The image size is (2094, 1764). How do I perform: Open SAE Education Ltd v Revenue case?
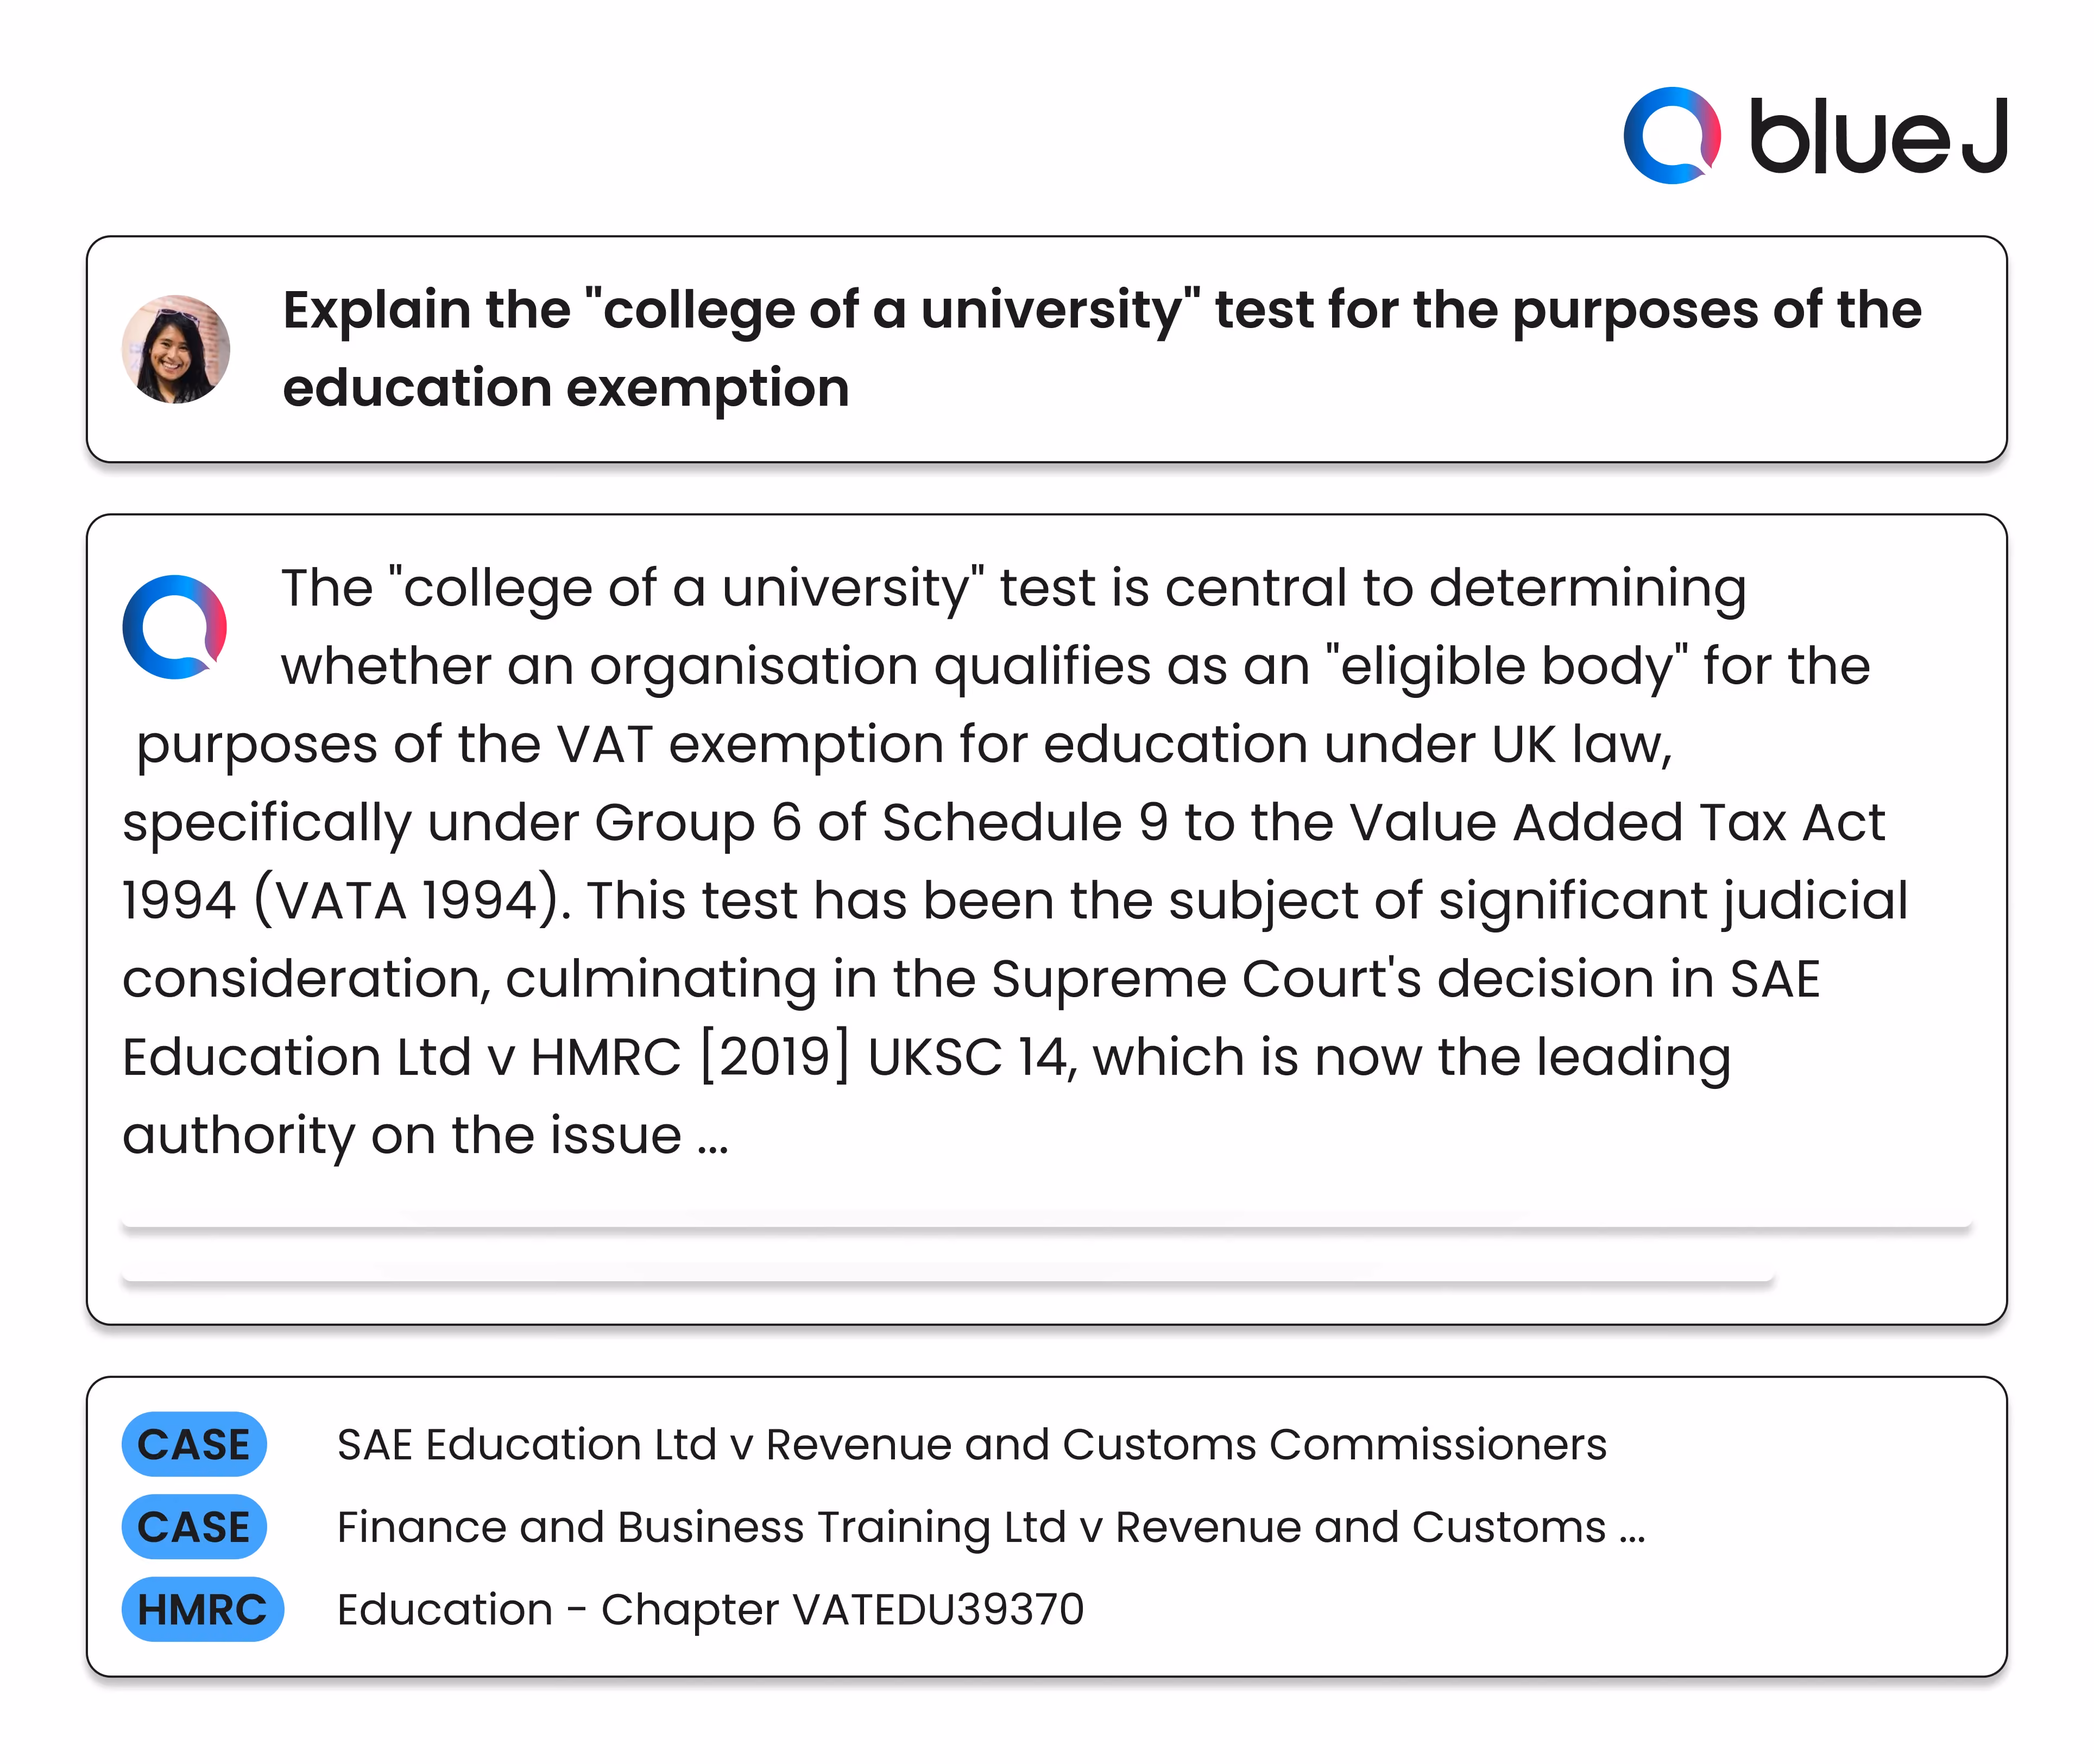pos(971,1444)
